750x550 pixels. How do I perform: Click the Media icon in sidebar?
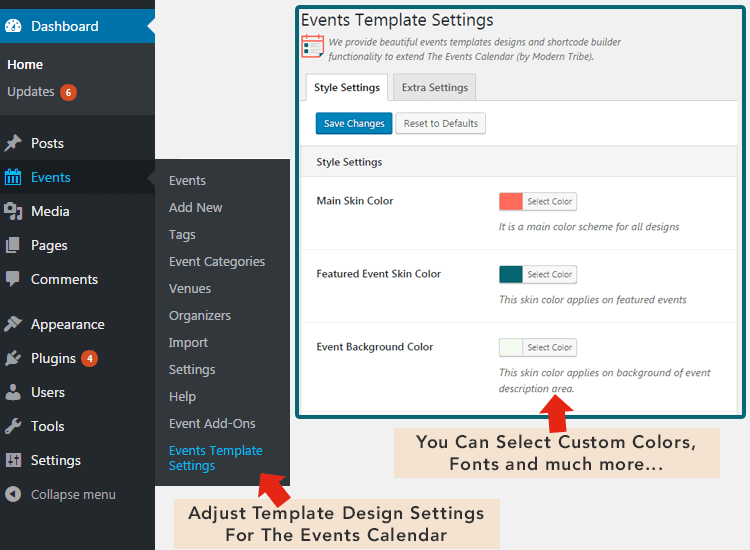[13, 211]
